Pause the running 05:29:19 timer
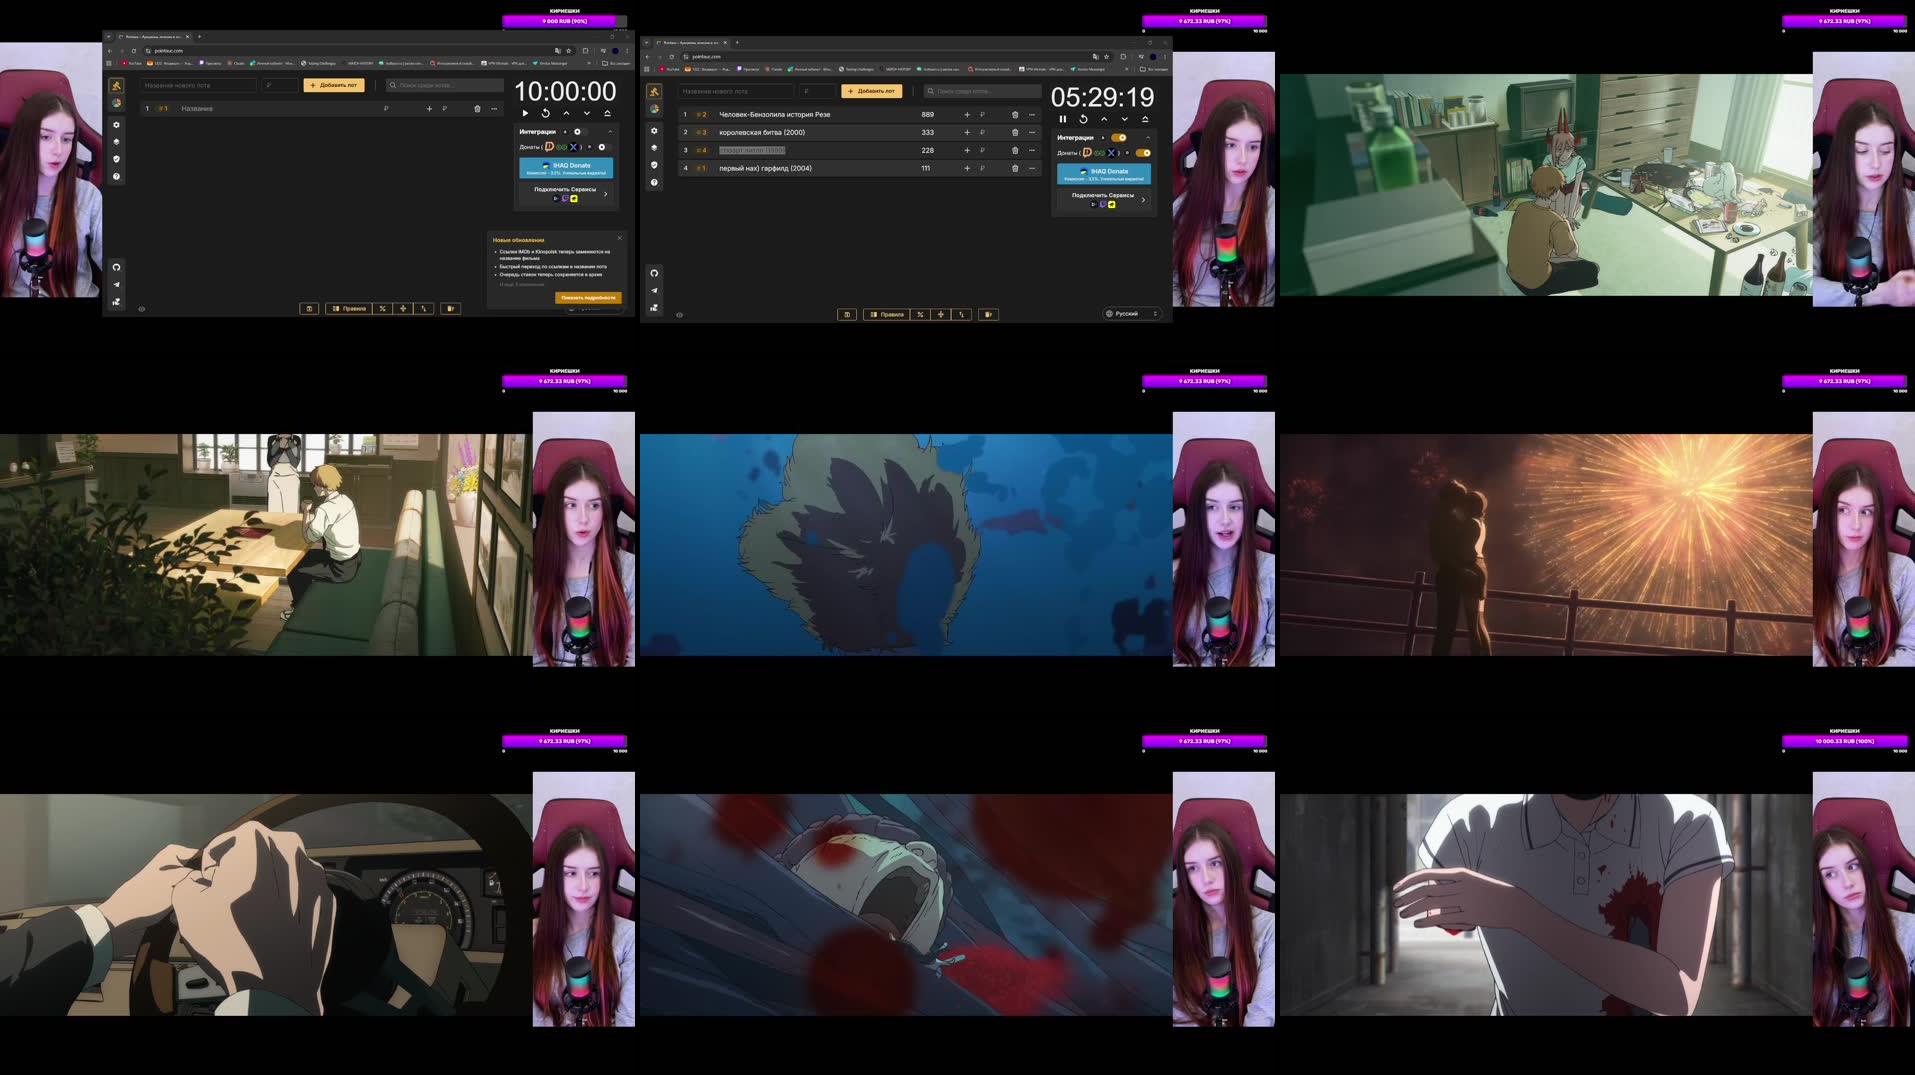This screenshot has height=1075, width=1915. [1063, 119]
